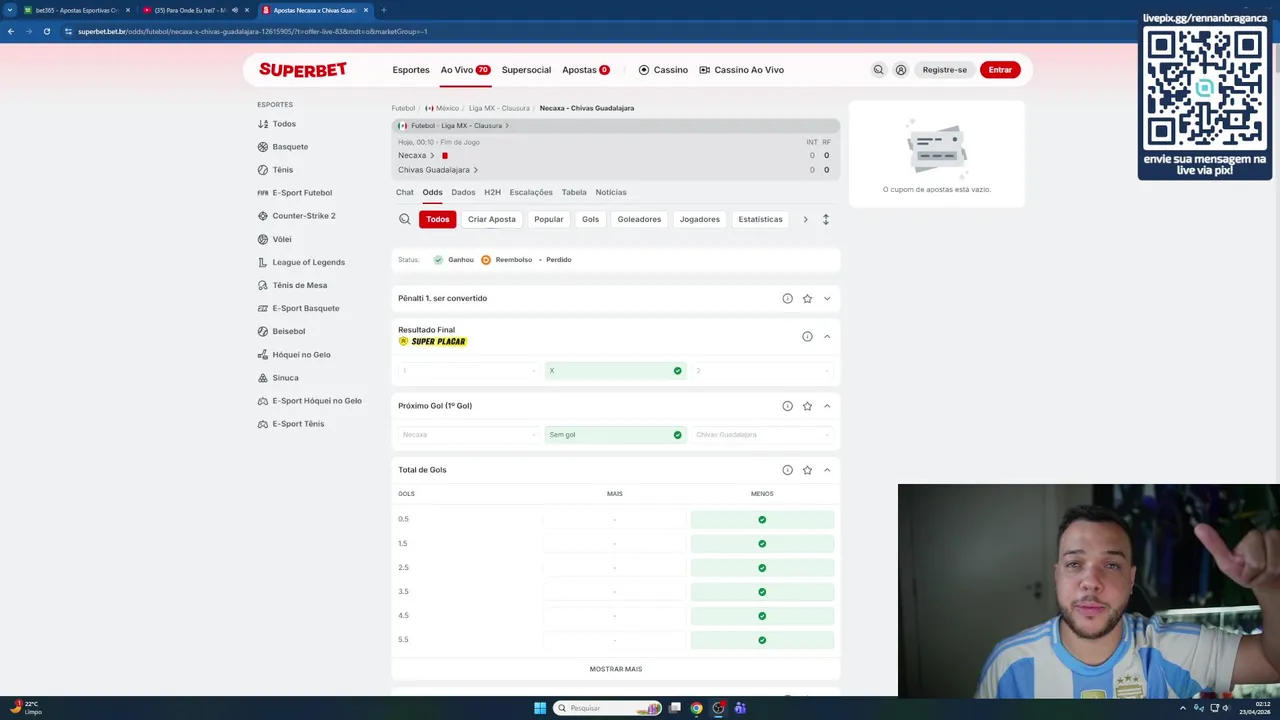Open the search magnifier in Superbet header

tap(878, 70)
